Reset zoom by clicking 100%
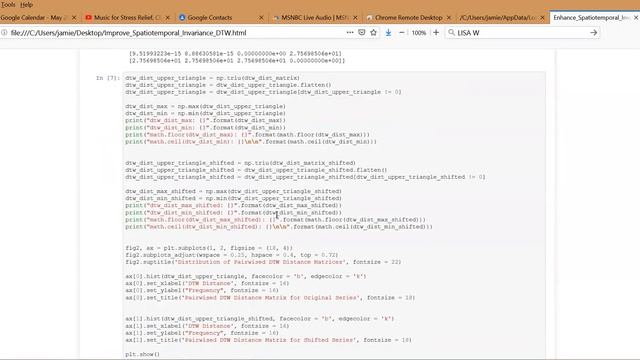 [x=419, y=33]
